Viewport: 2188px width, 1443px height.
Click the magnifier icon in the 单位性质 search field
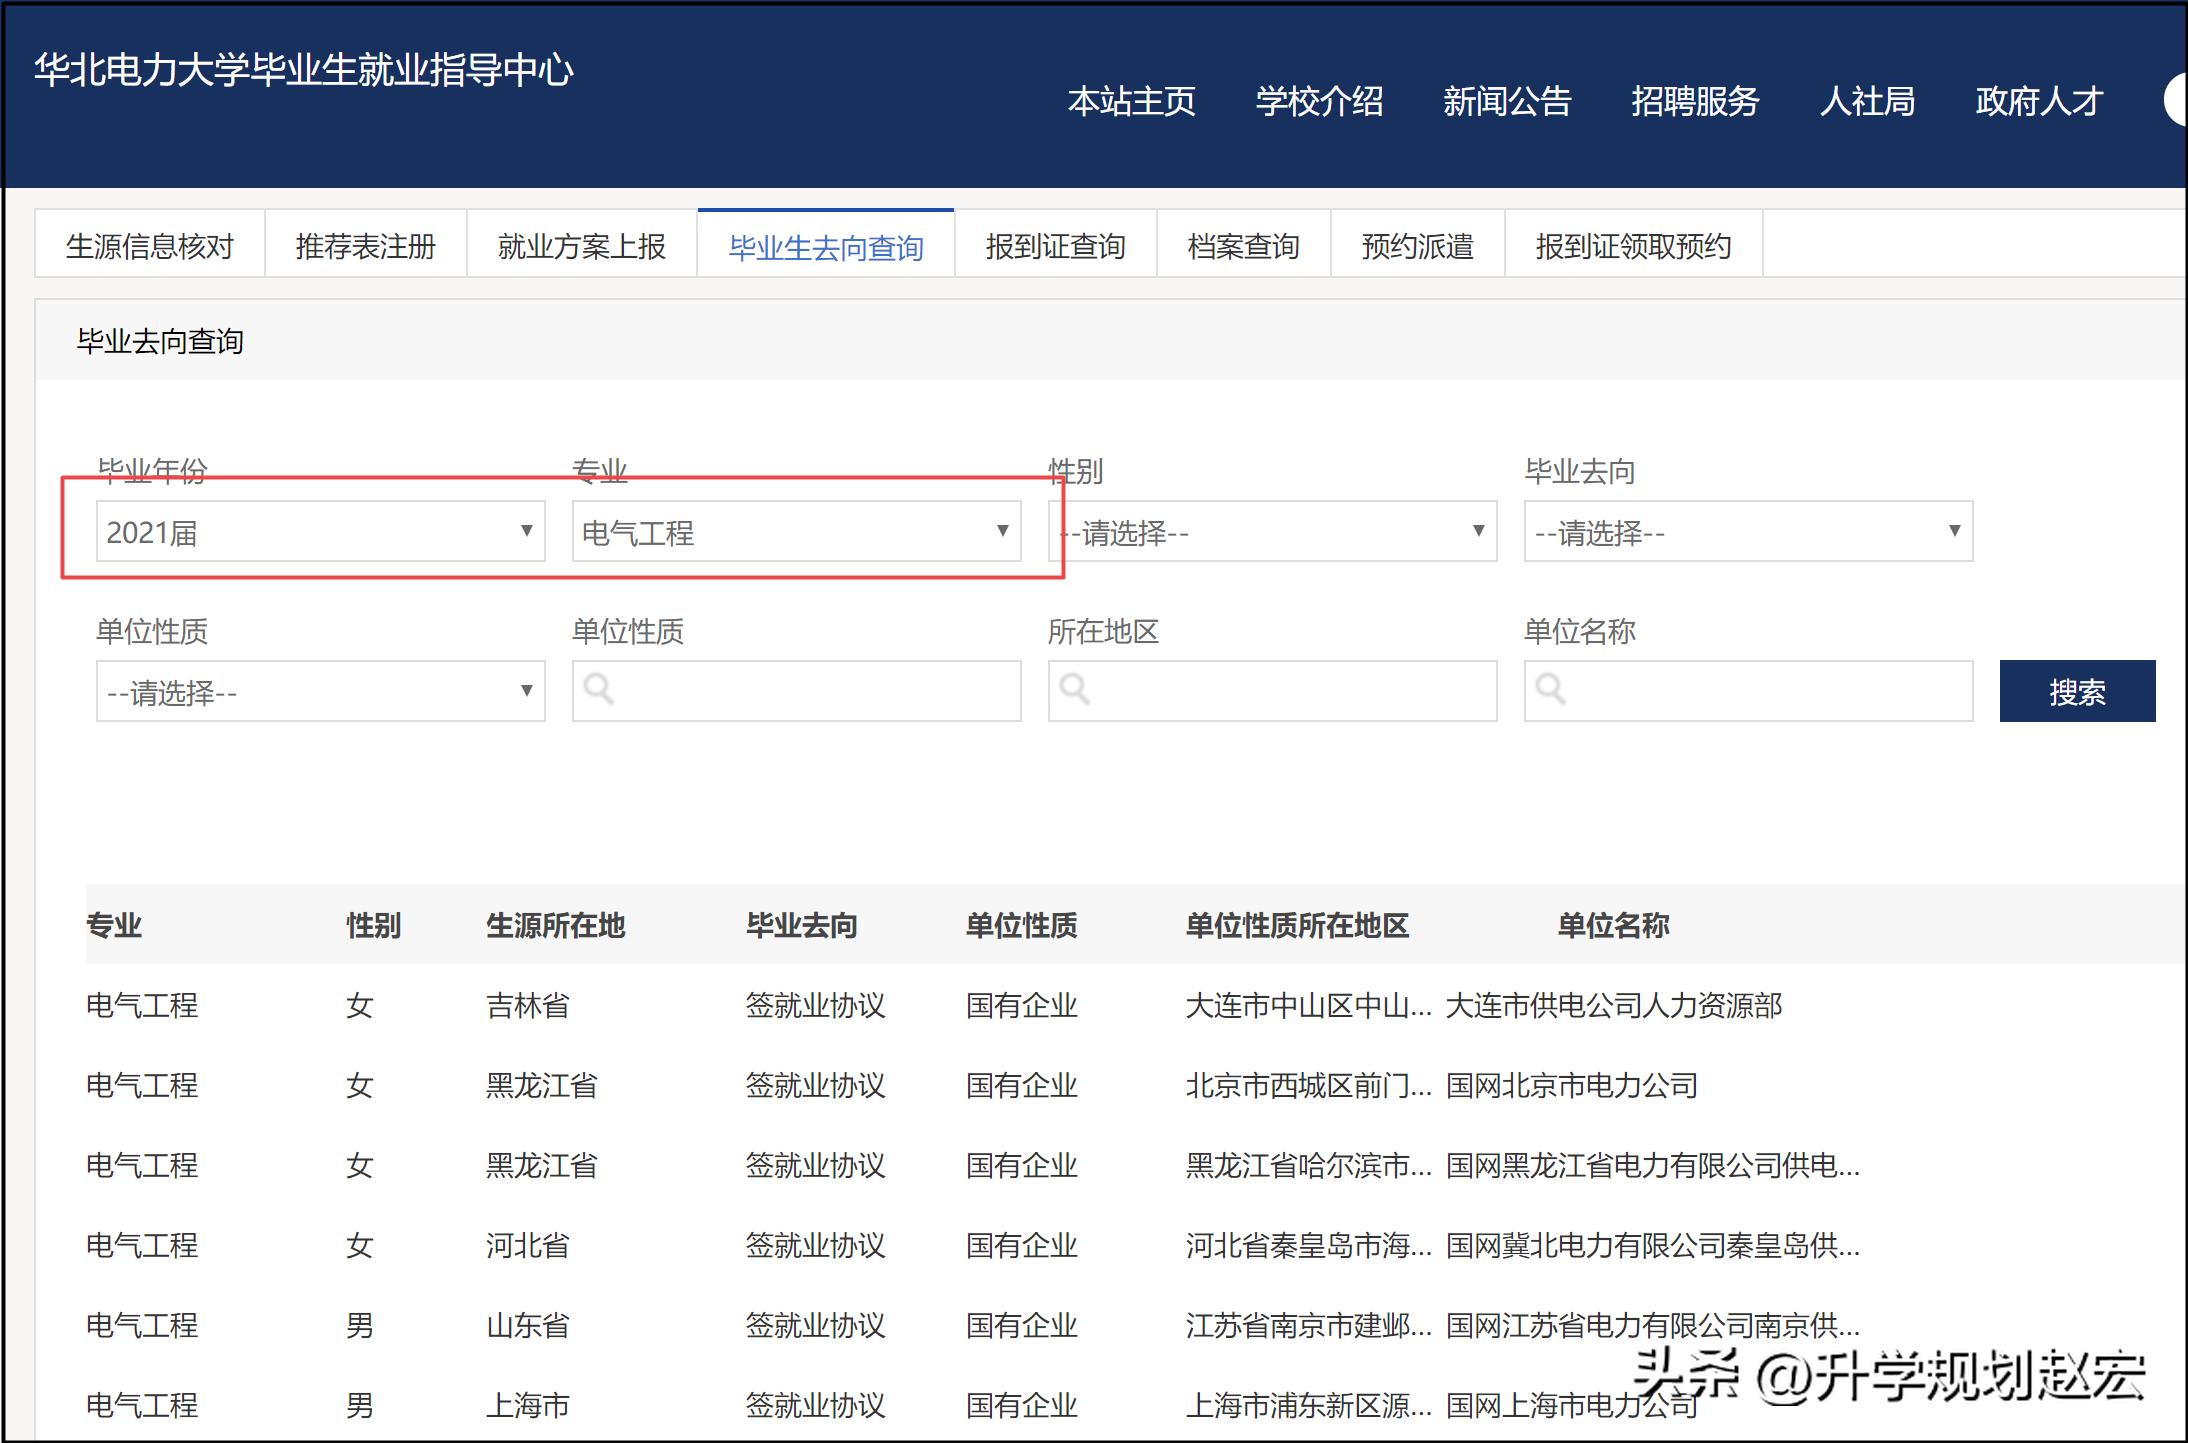[x=600, y=690]
